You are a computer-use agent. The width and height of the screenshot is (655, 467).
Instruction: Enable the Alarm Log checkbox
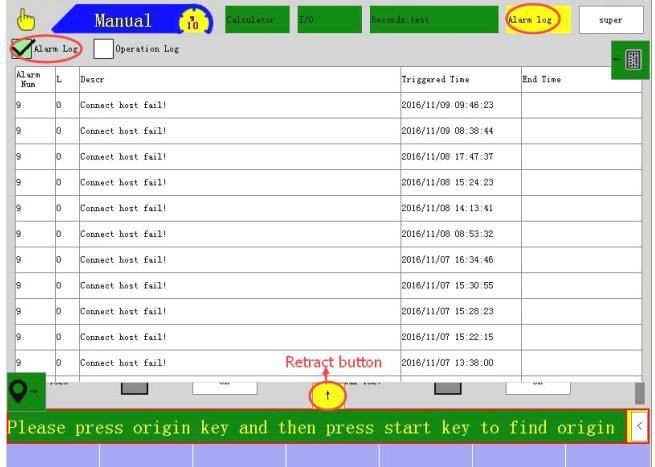21,48
